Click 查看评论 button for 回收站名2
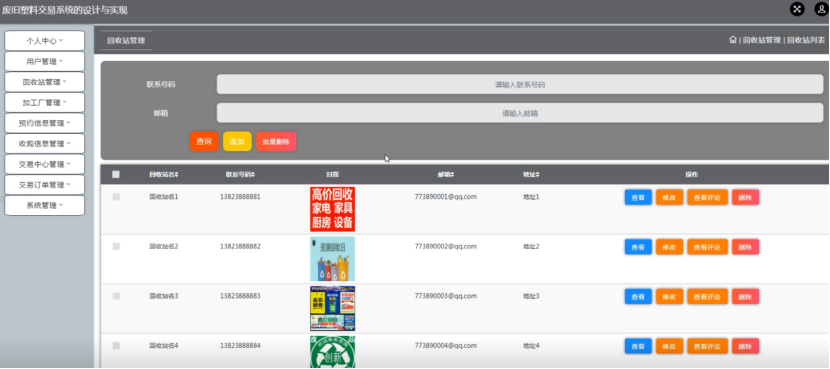This screenshot has height=369, width=830. pos(707,247)
